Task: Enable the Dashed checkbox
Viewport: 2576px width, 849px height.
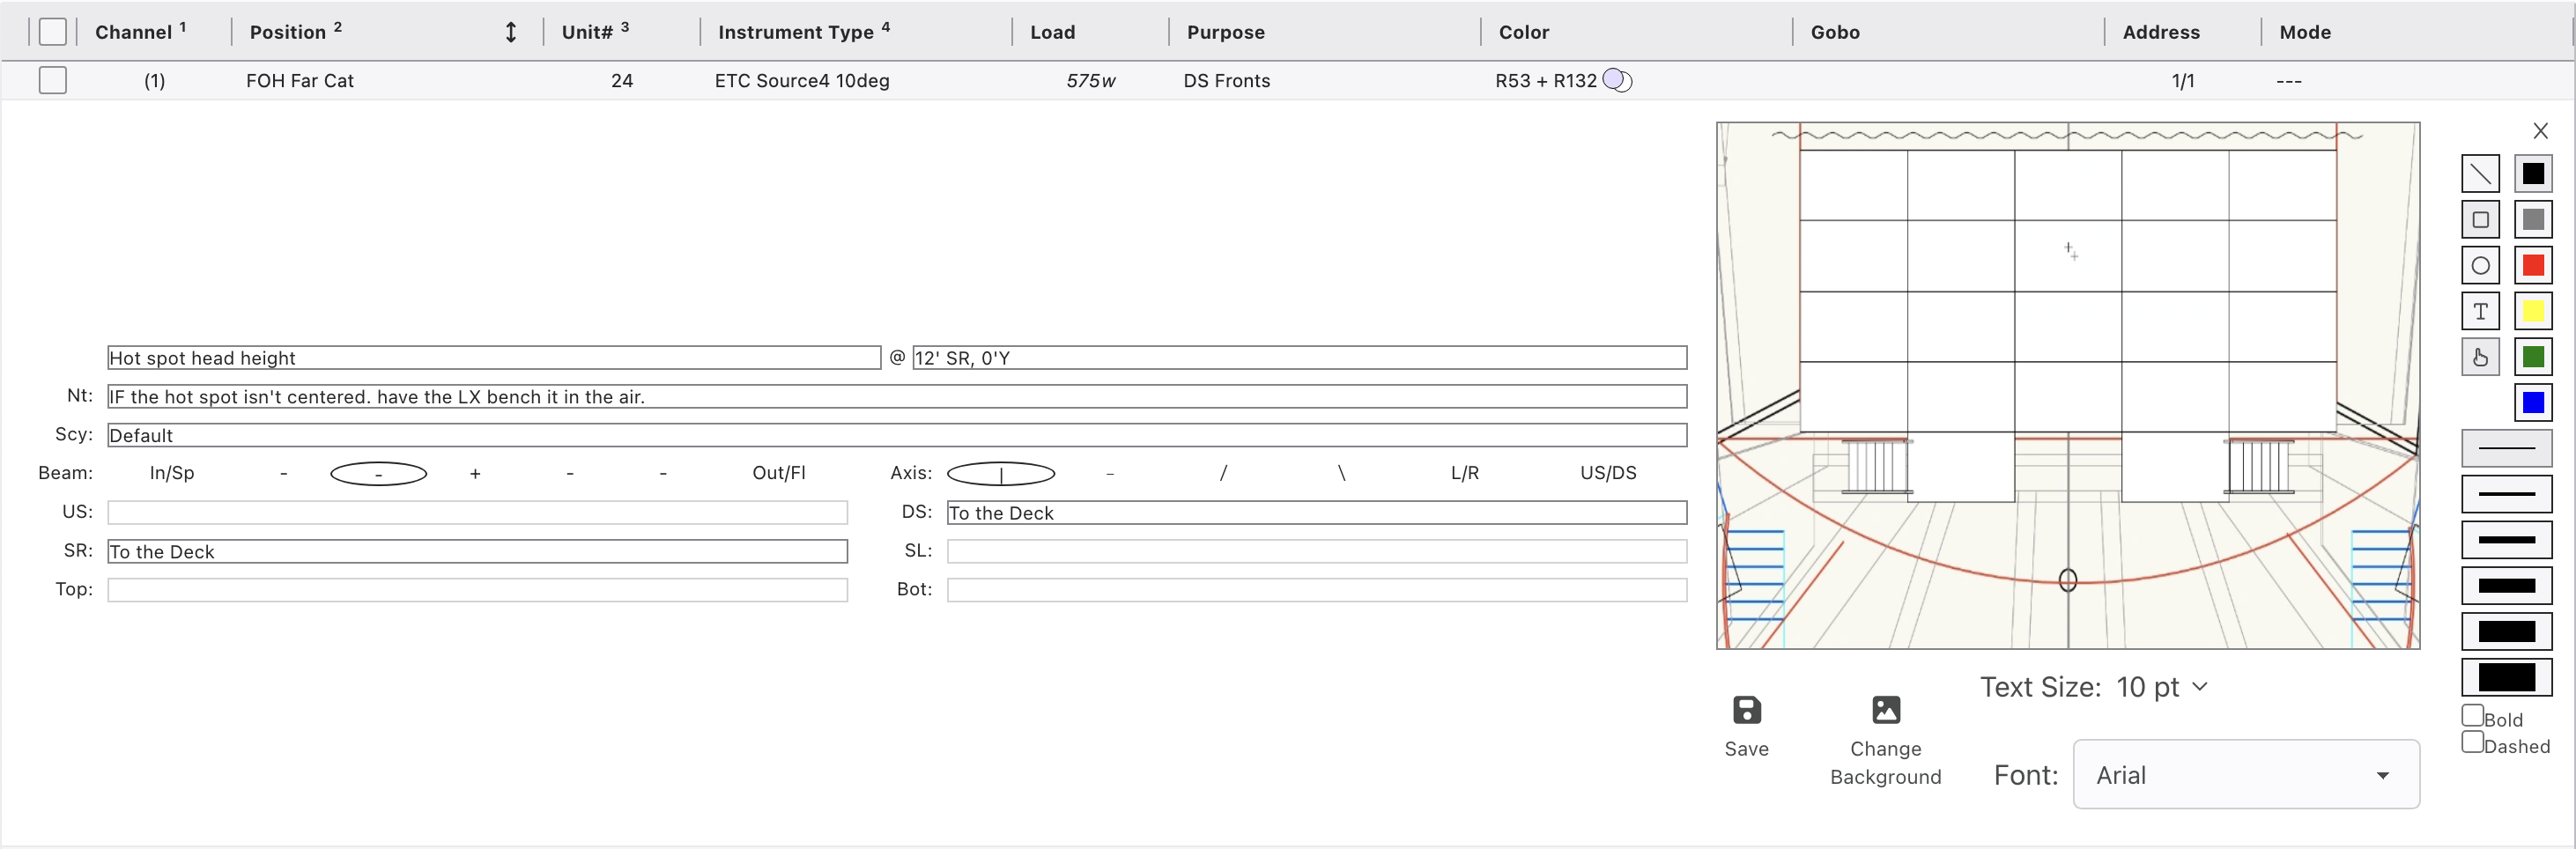Action: [2472, 742]
